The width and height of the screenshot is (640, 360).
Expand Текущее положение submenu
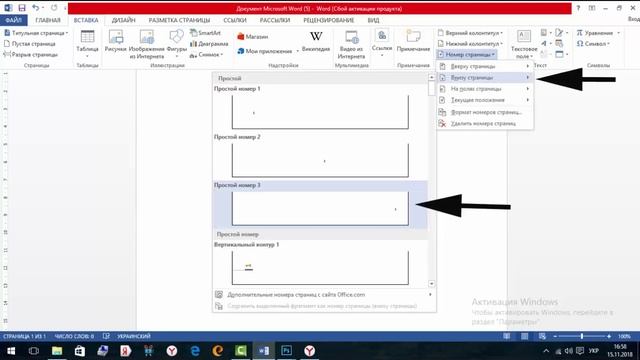pos(485,100)
